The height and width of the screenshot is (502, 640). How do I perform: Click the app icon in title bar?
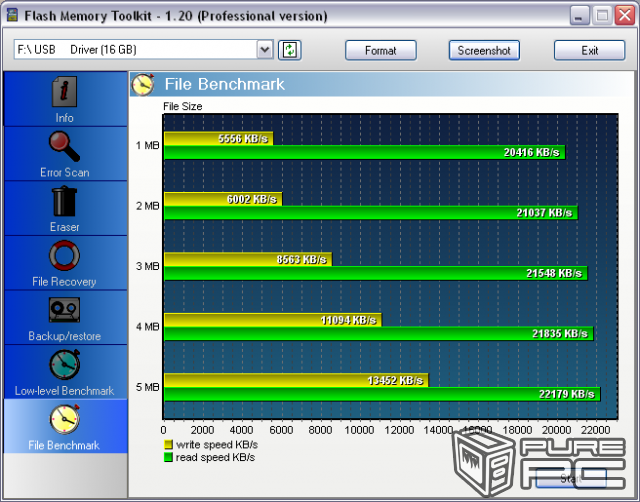point(12,16)
